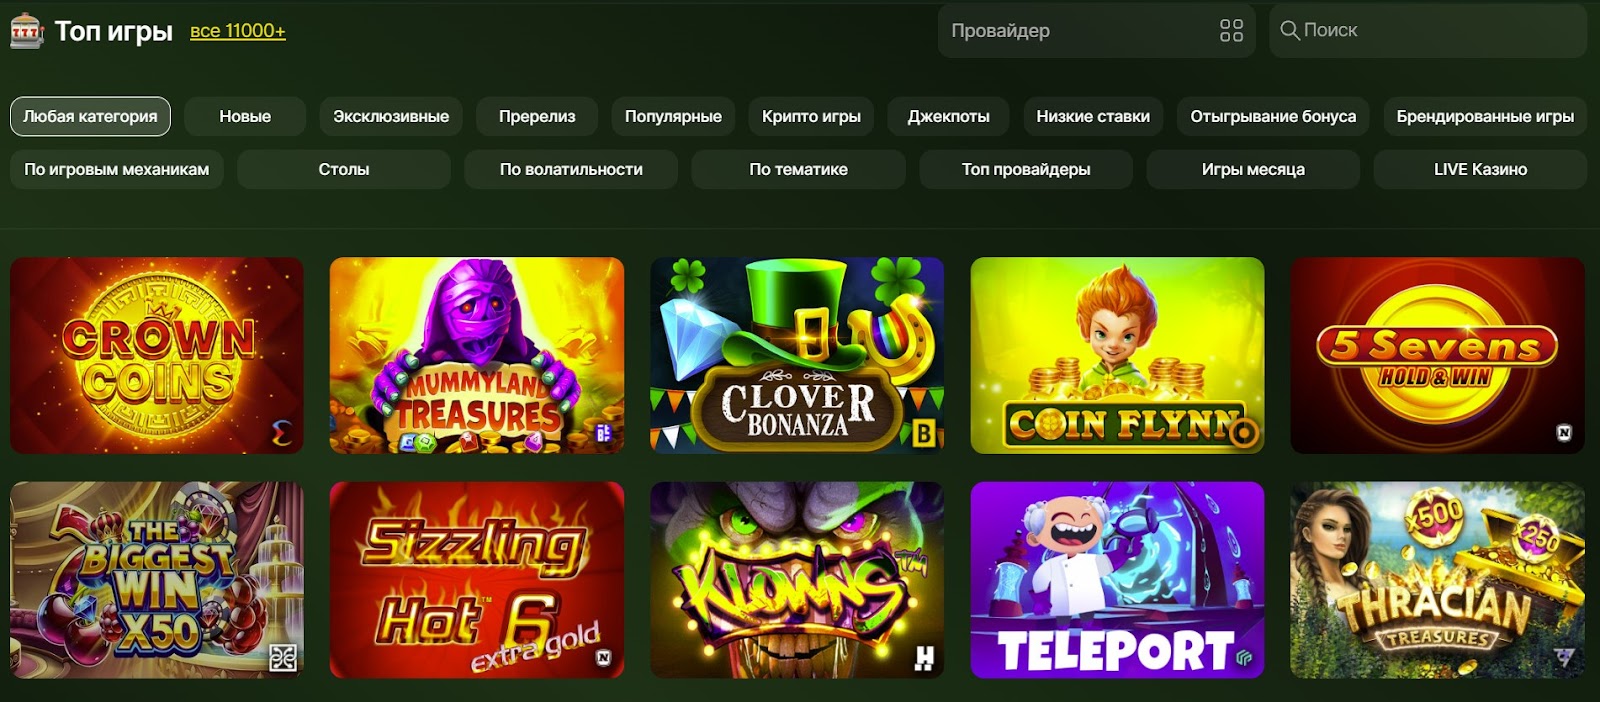This screenshot has width=1600, height=702.
Task: Click the provider logo on Klowns tile
Action: 924,657
